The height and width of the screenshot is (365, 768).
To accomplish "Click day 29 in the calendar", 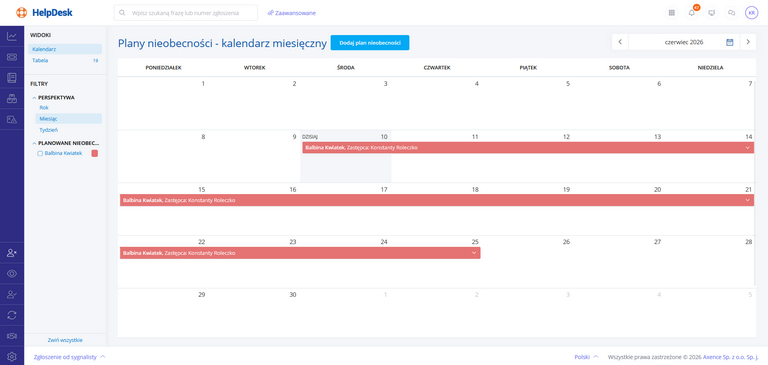I will (201, 294).
